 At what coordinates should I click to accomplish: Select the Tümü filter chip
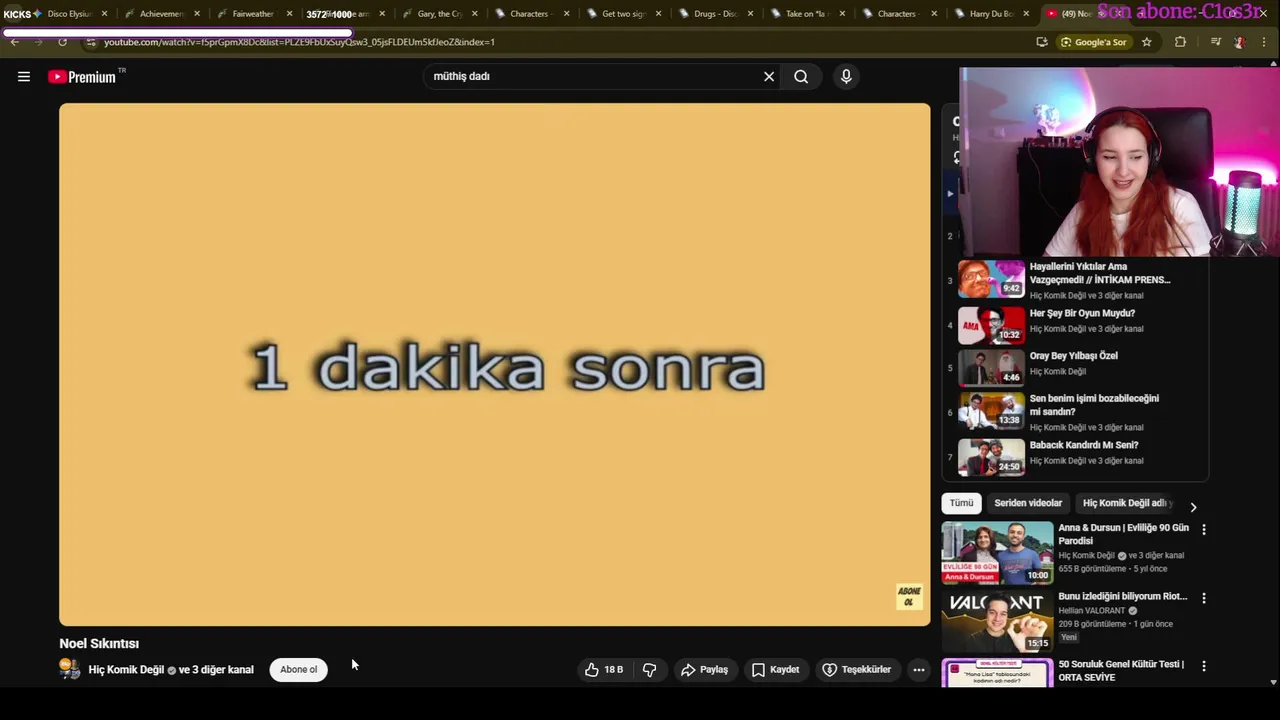[x=961, y=503]
